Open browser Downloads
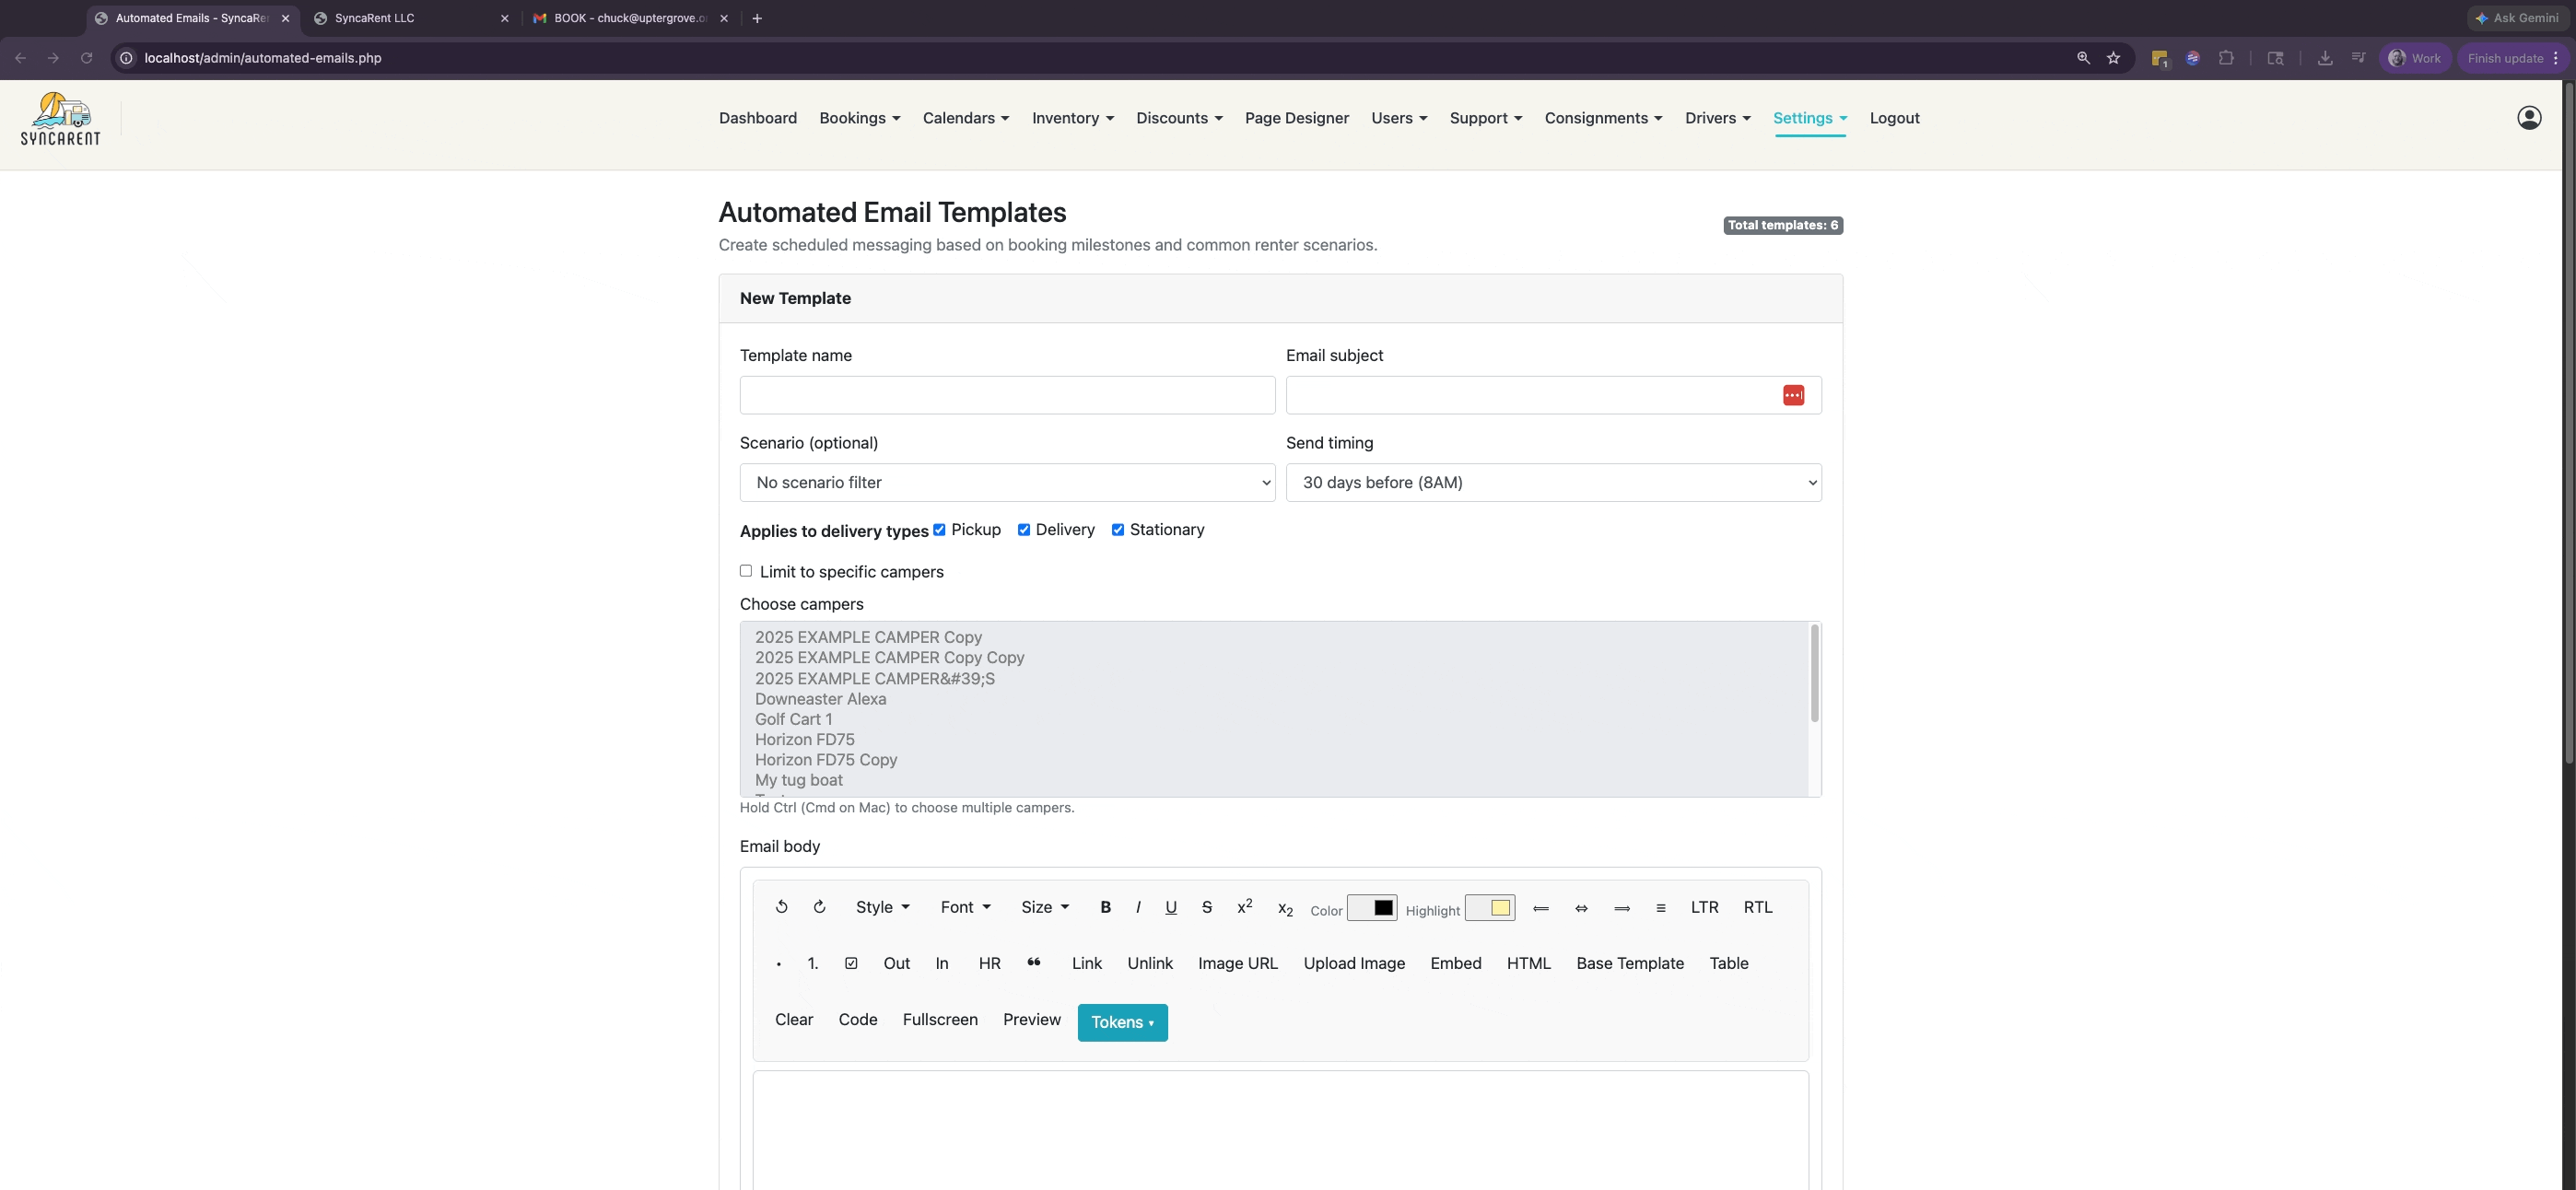Viewport: 2576px width, 1190px height. click(2325, 58)
